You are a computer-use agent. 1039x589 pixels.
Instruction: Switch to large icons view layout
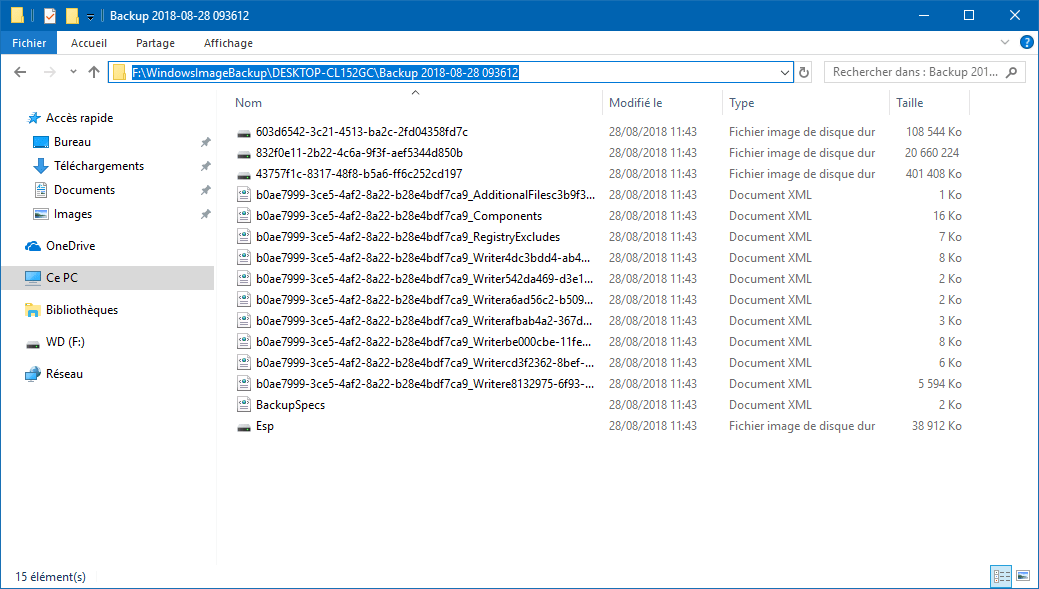point(1023,576)
